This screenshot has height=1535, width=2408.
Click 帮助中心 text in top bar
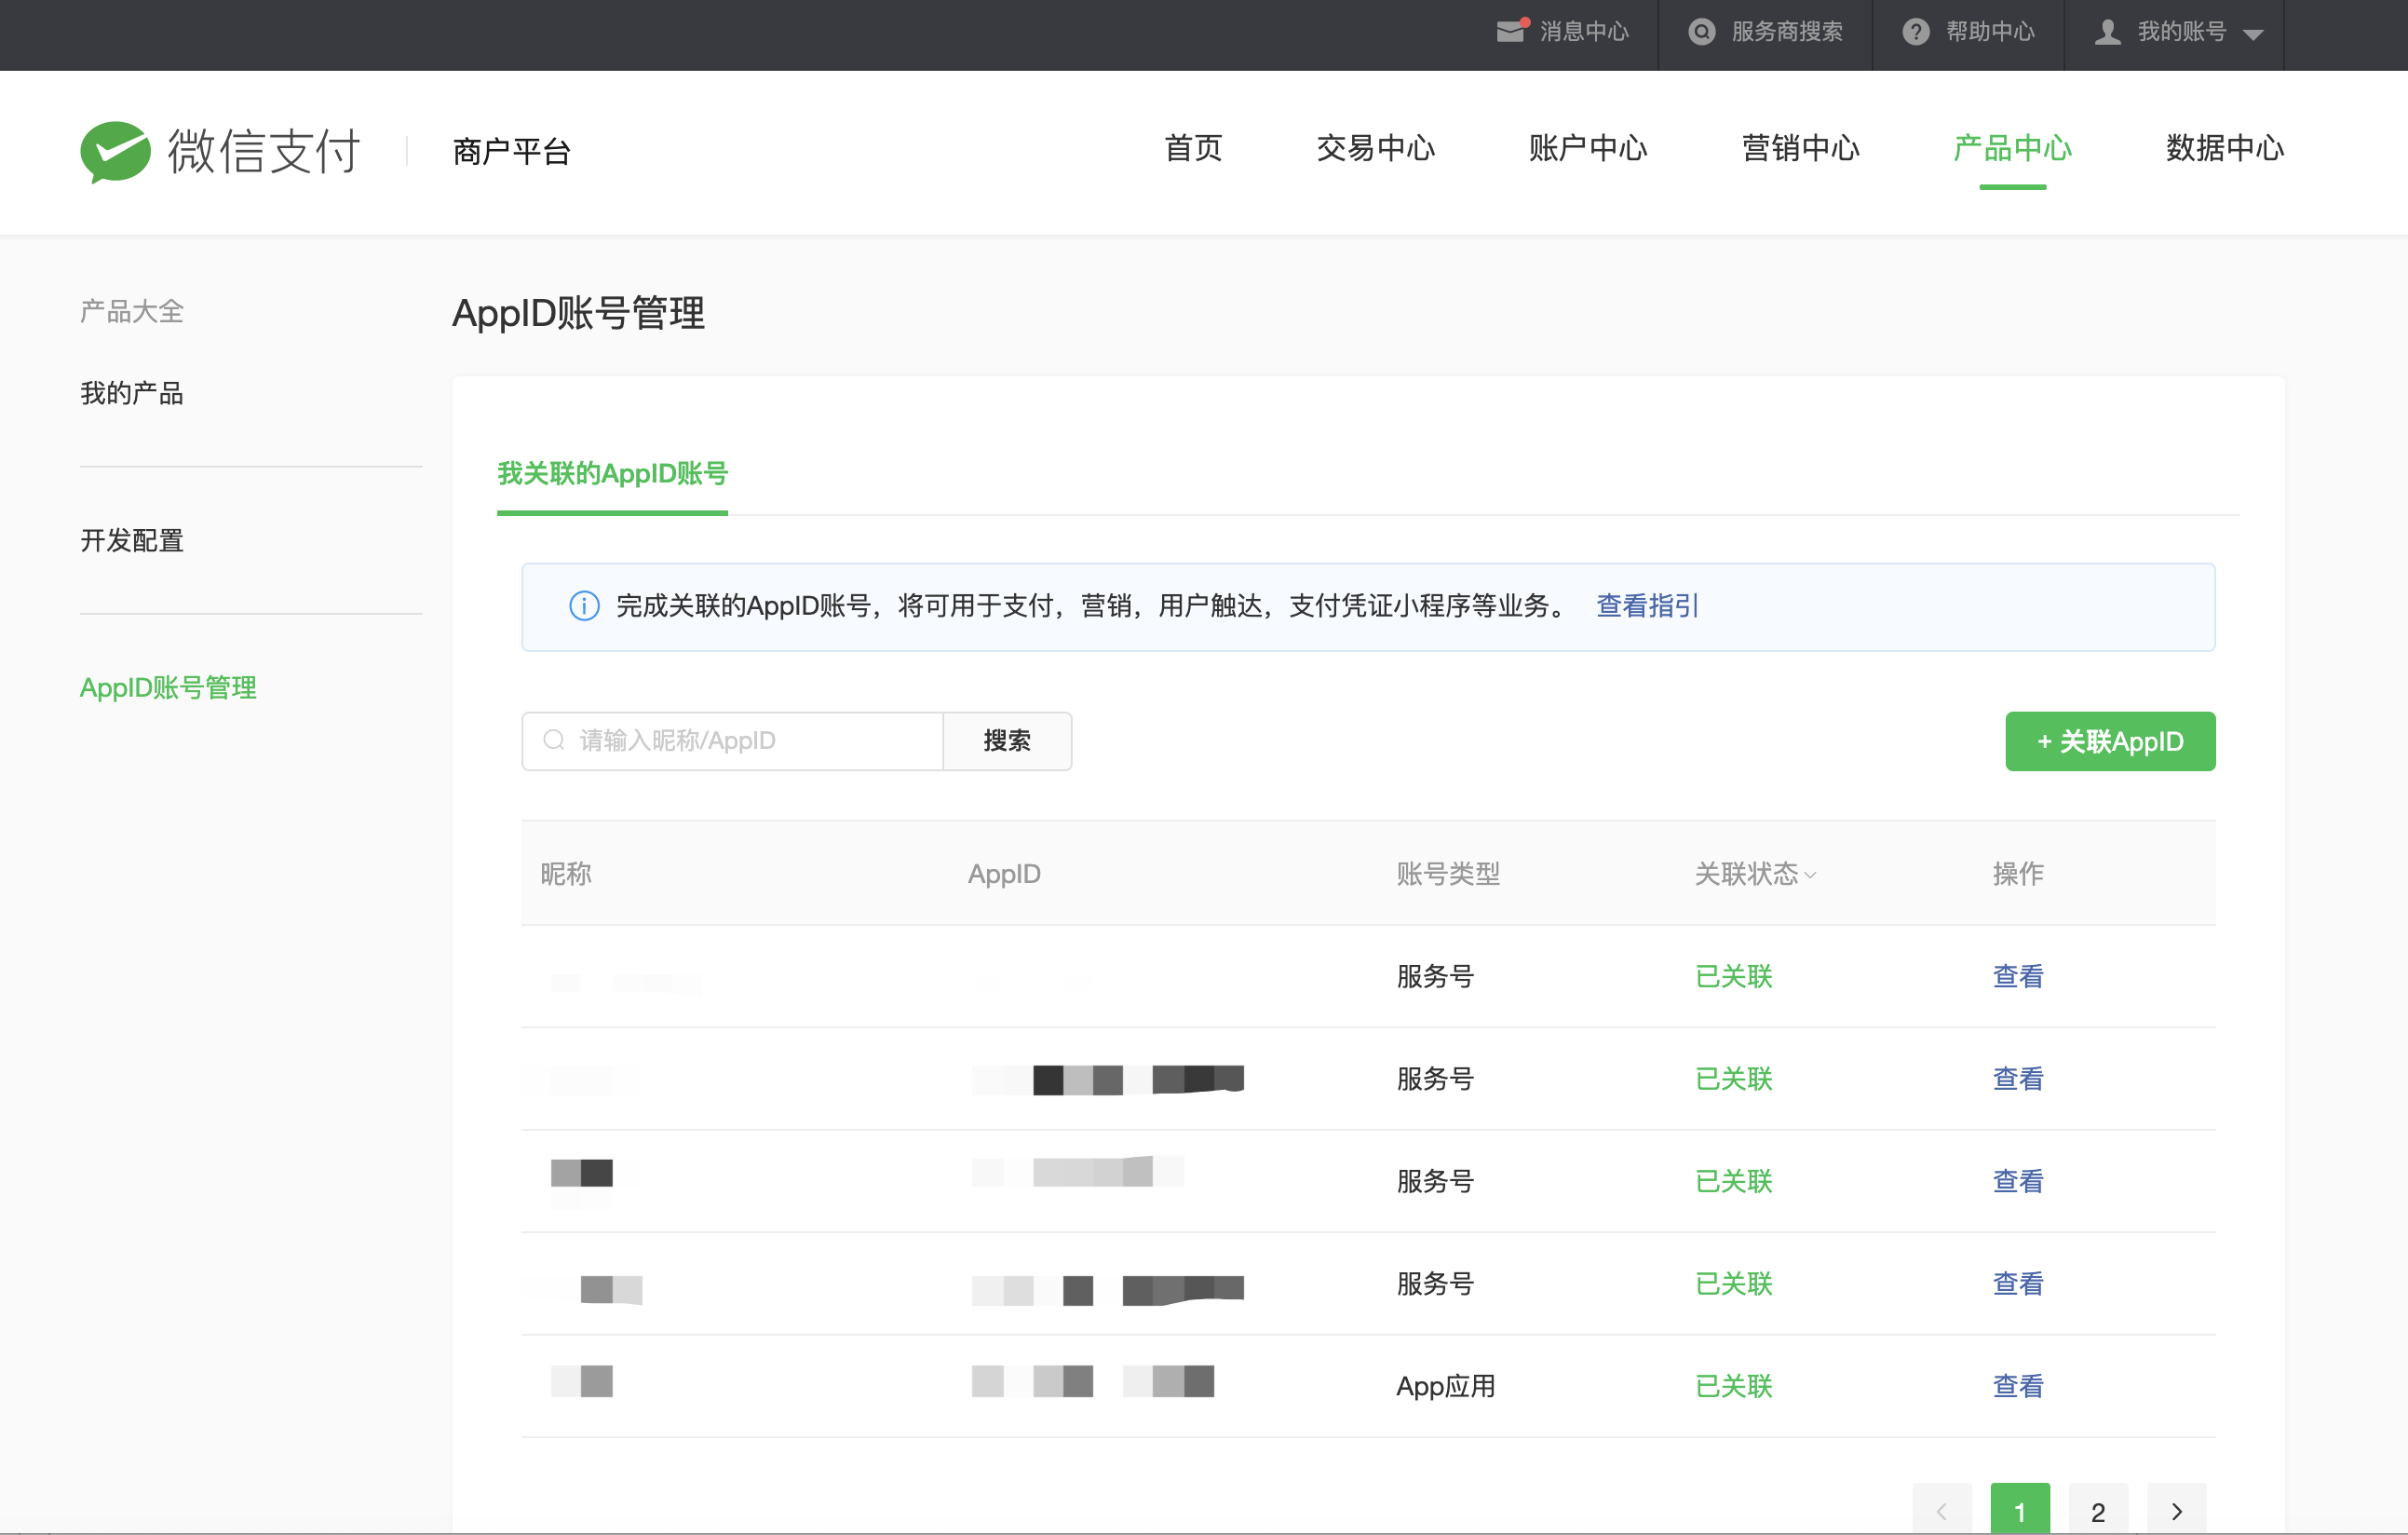[1990, 32]
